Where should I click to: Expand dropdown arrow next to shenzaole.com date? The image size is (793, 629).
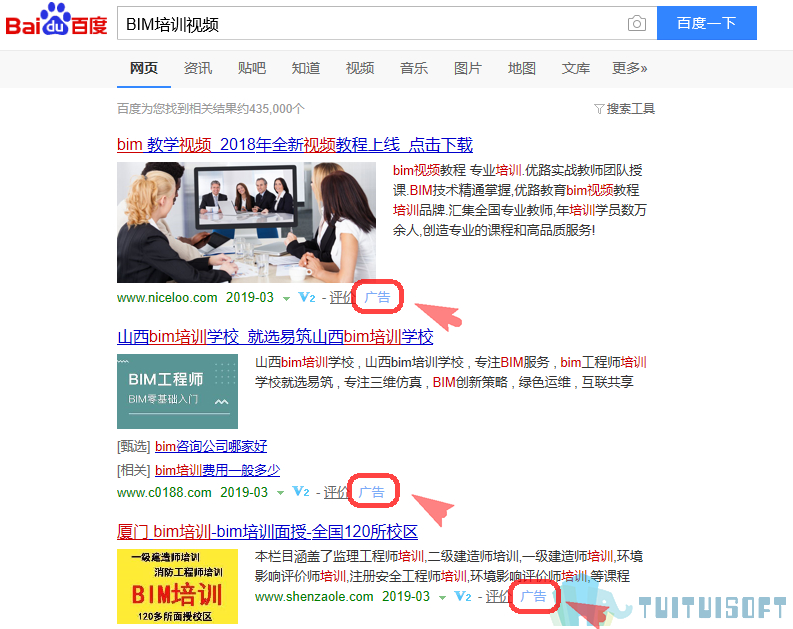[x=443, y=598]
